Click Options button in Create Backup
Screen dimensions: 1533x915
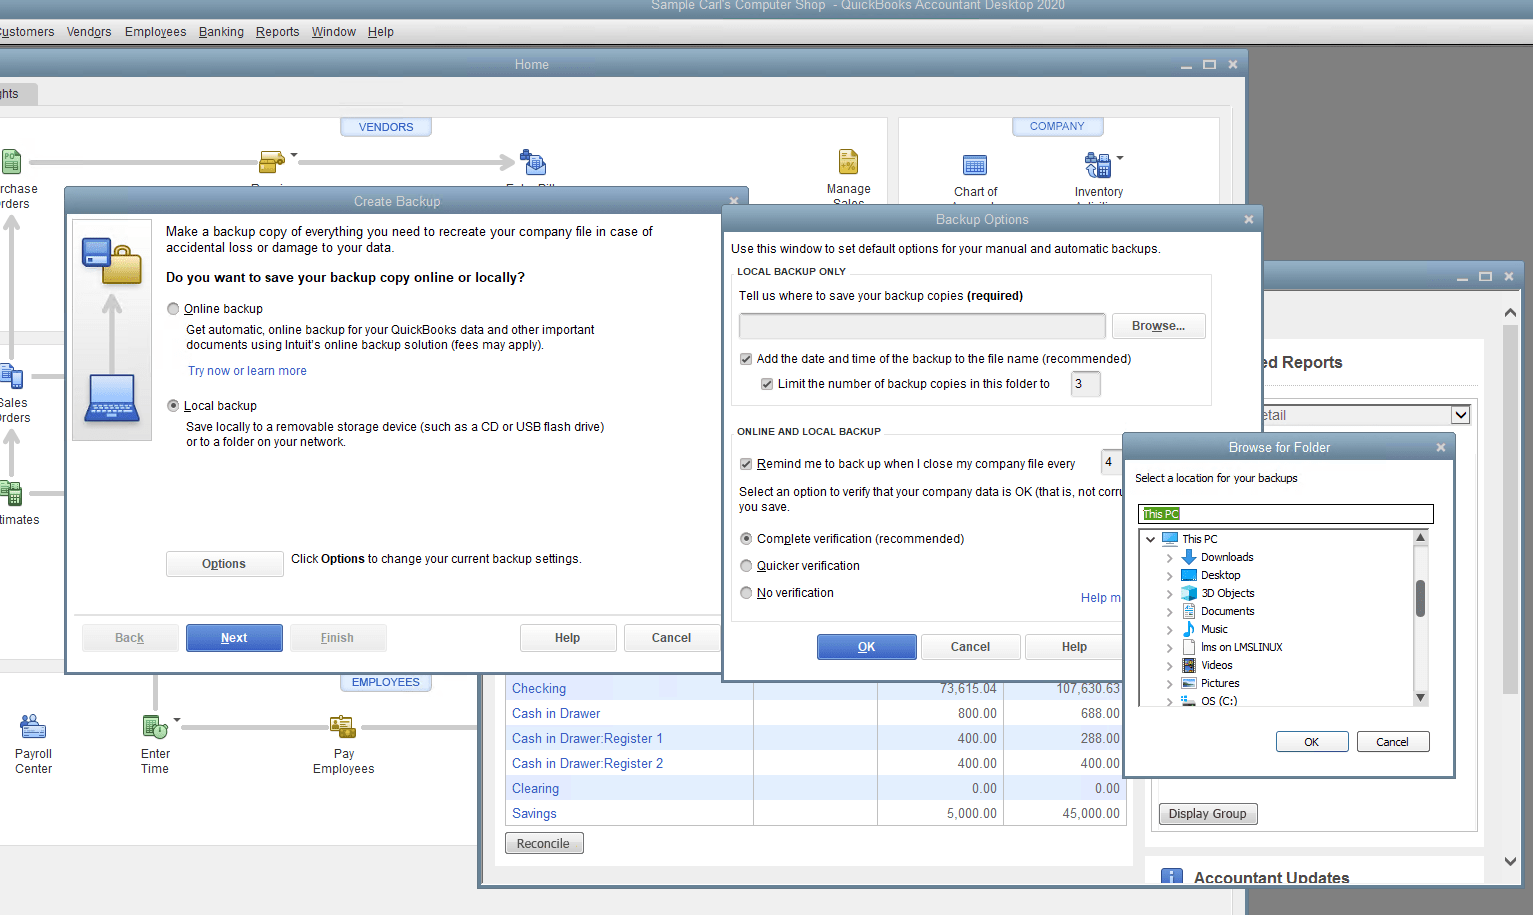coord(224,564)
